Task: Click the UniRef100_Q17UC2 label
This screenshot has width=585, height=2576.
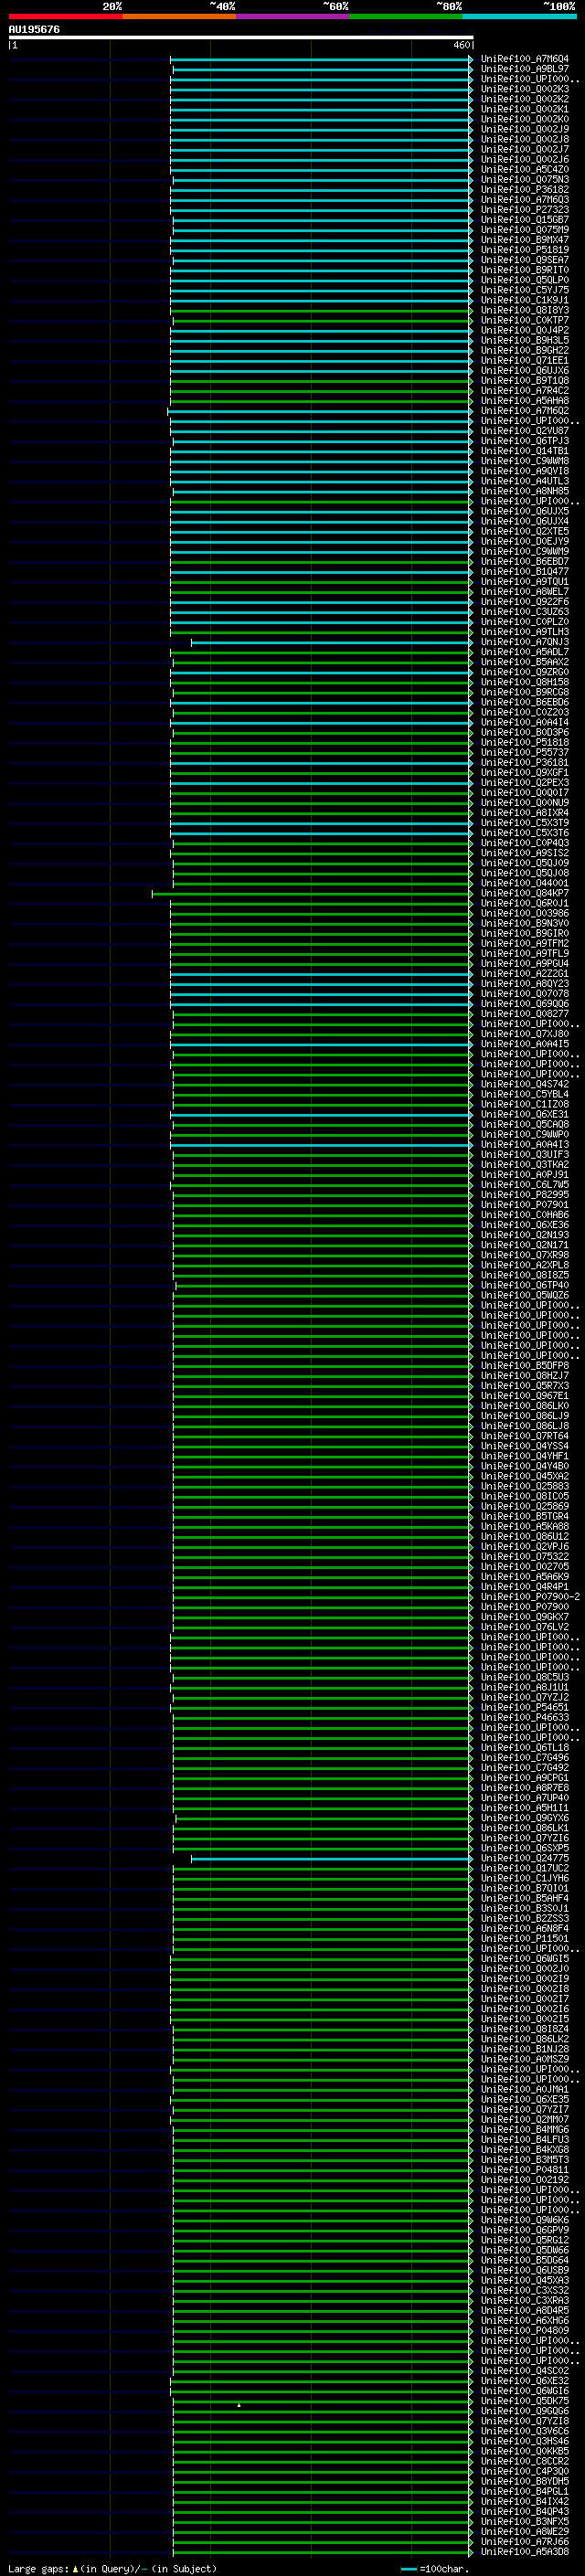Action: (524, 1868)
